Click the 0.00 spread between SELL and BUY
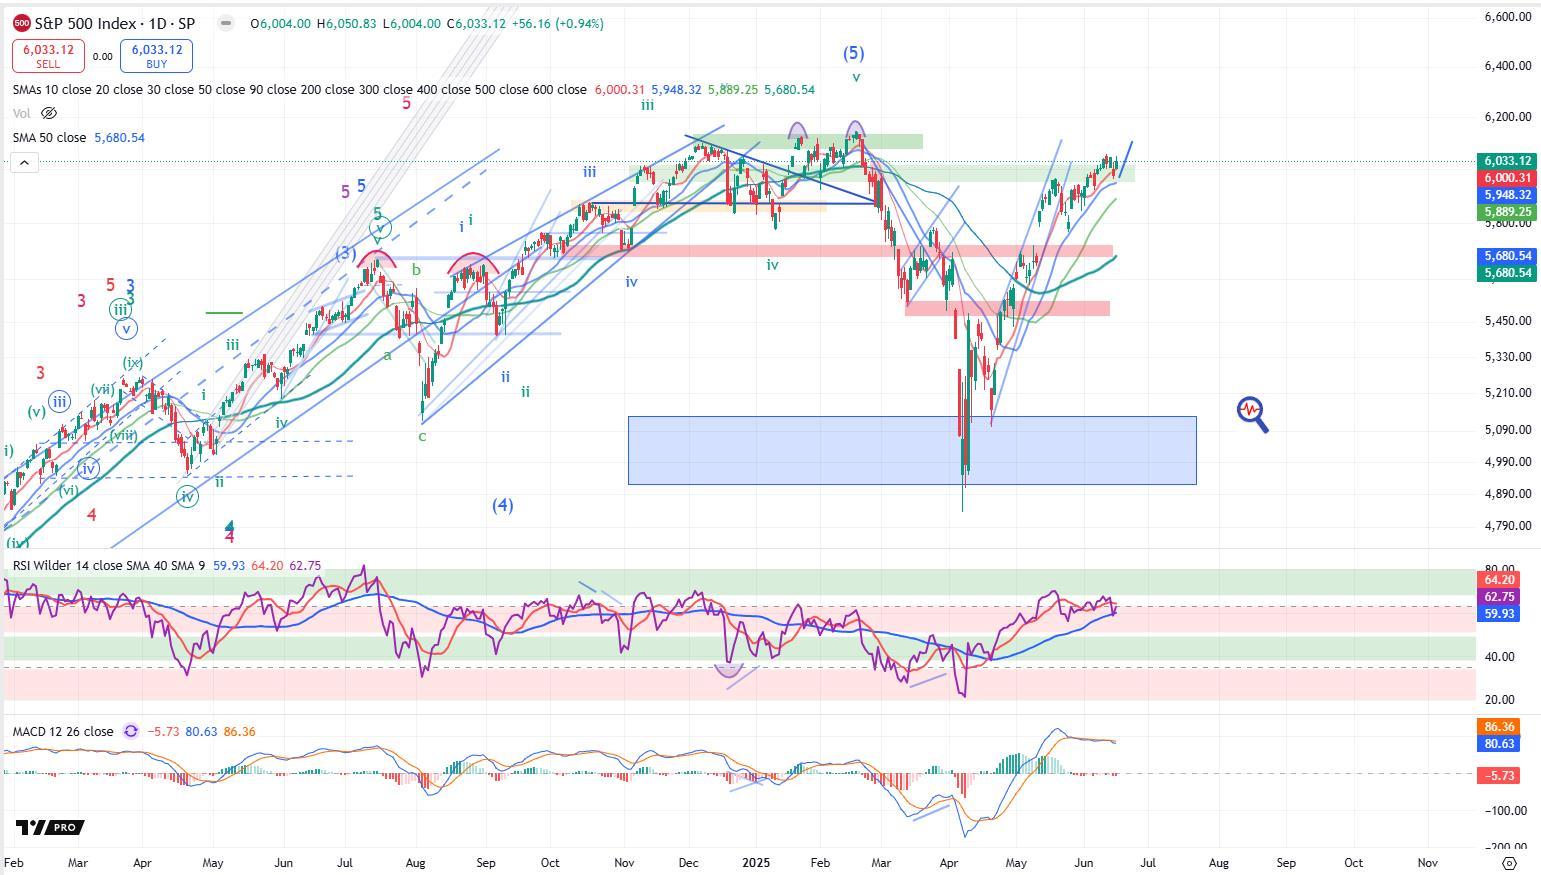 (x=102, y=57)
